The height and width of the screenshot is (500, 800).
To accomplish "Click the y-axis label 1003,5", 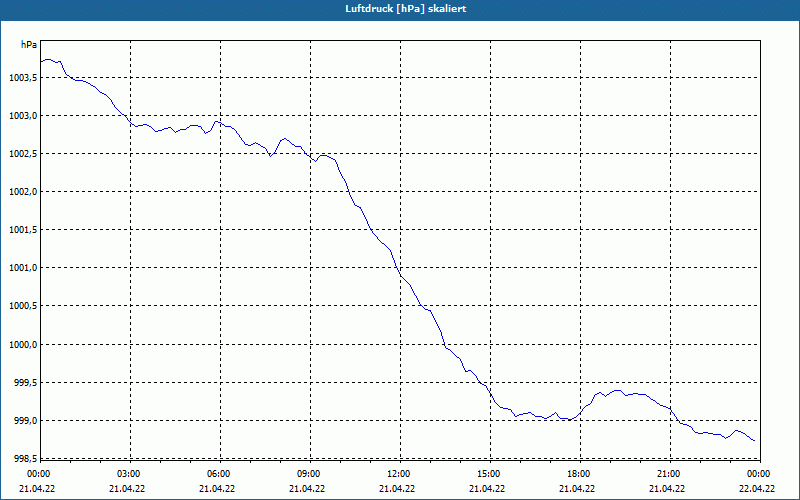I will click(x=23, y=78).
